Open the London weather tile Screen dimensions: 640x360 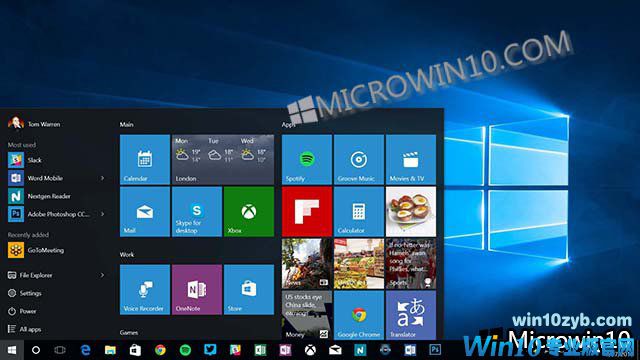click(223, 160)
